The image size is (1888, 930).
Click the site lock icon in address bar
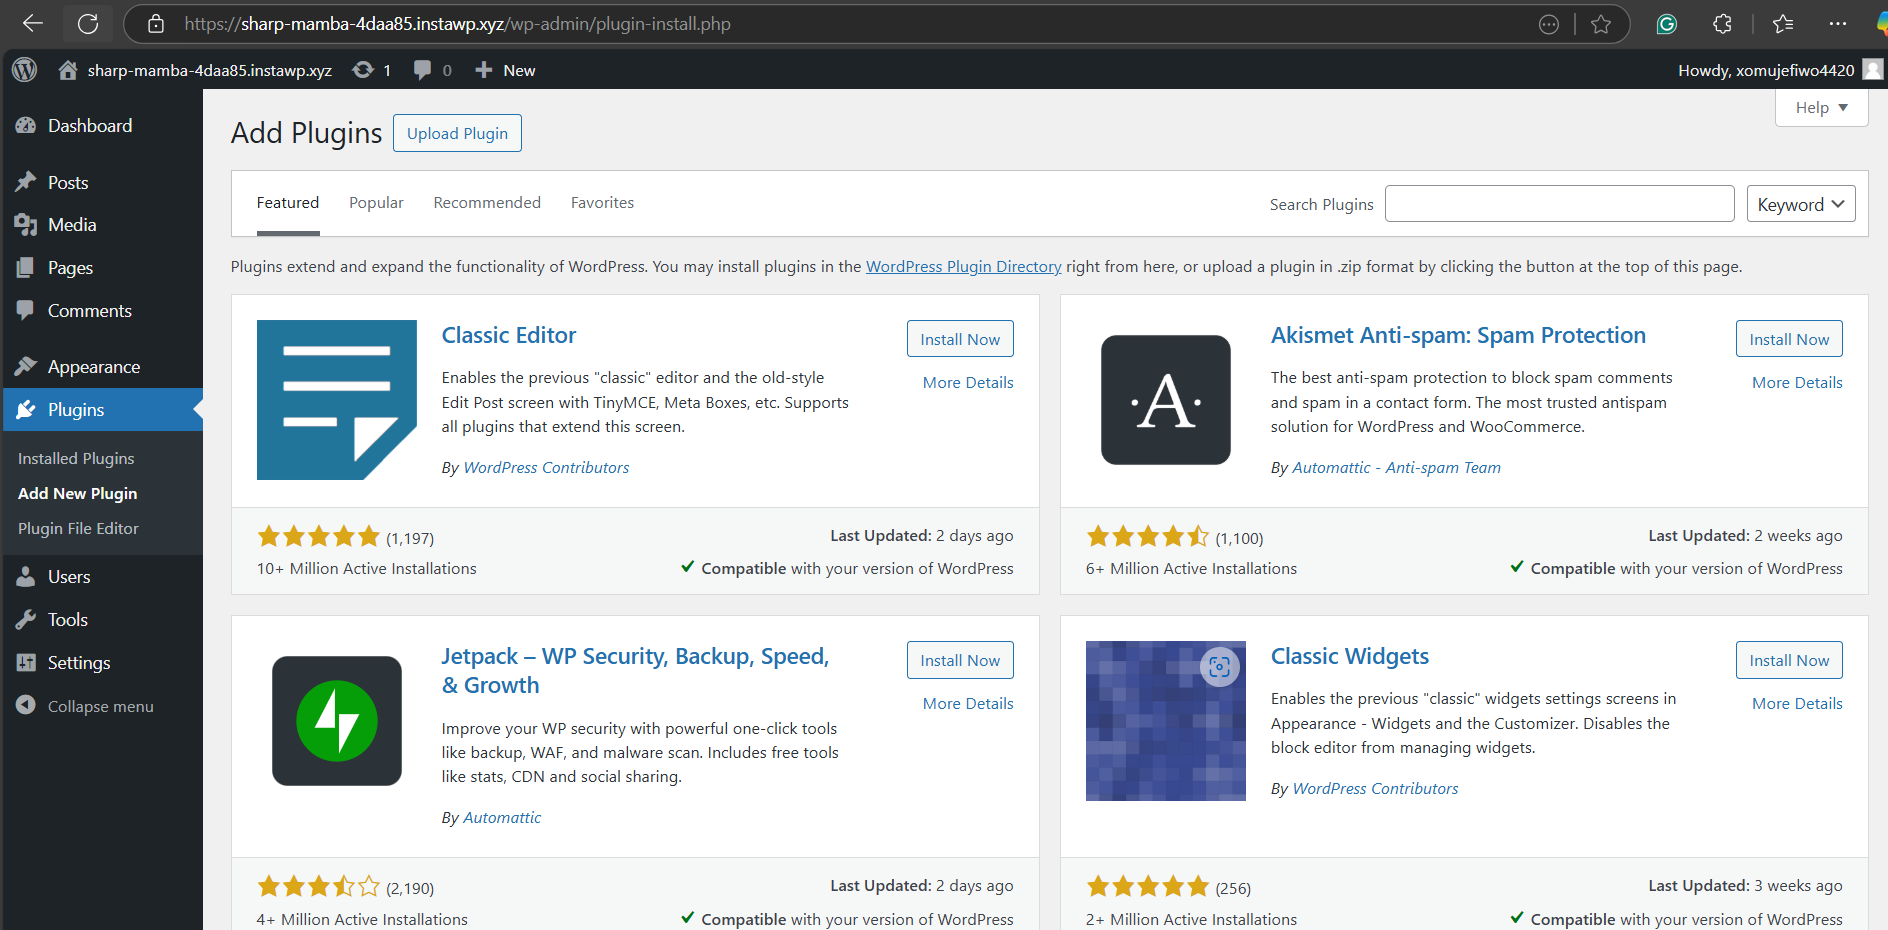coord(156,24)
